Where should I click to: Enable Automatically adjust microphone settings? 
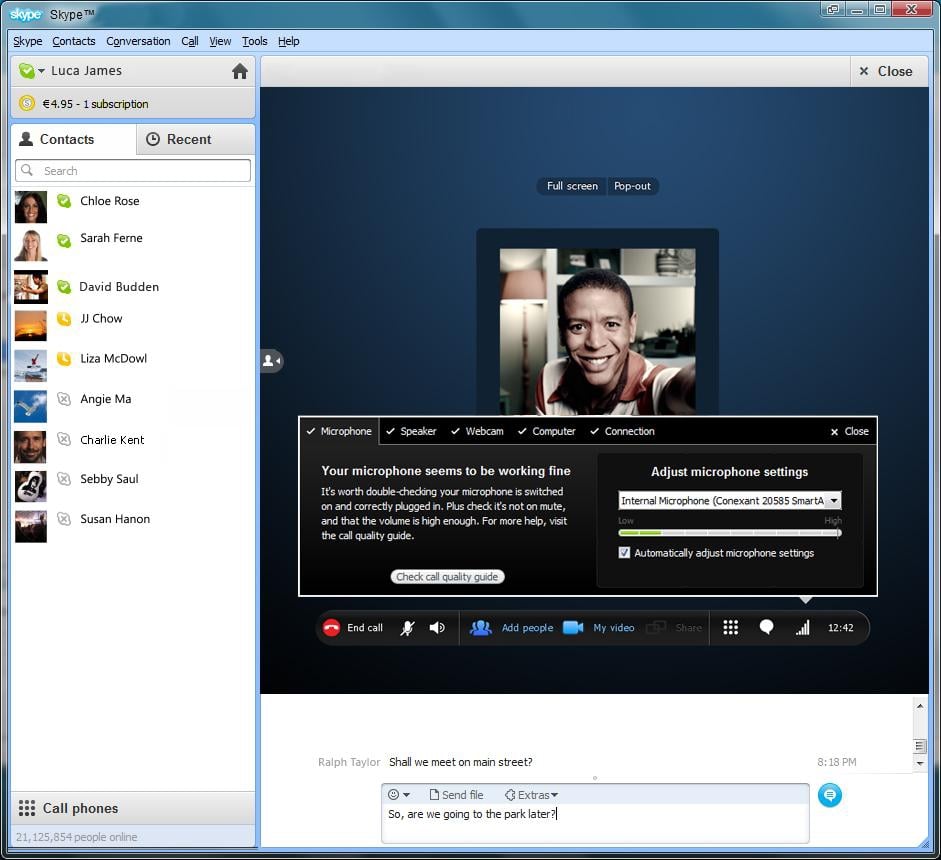(624, 552)
